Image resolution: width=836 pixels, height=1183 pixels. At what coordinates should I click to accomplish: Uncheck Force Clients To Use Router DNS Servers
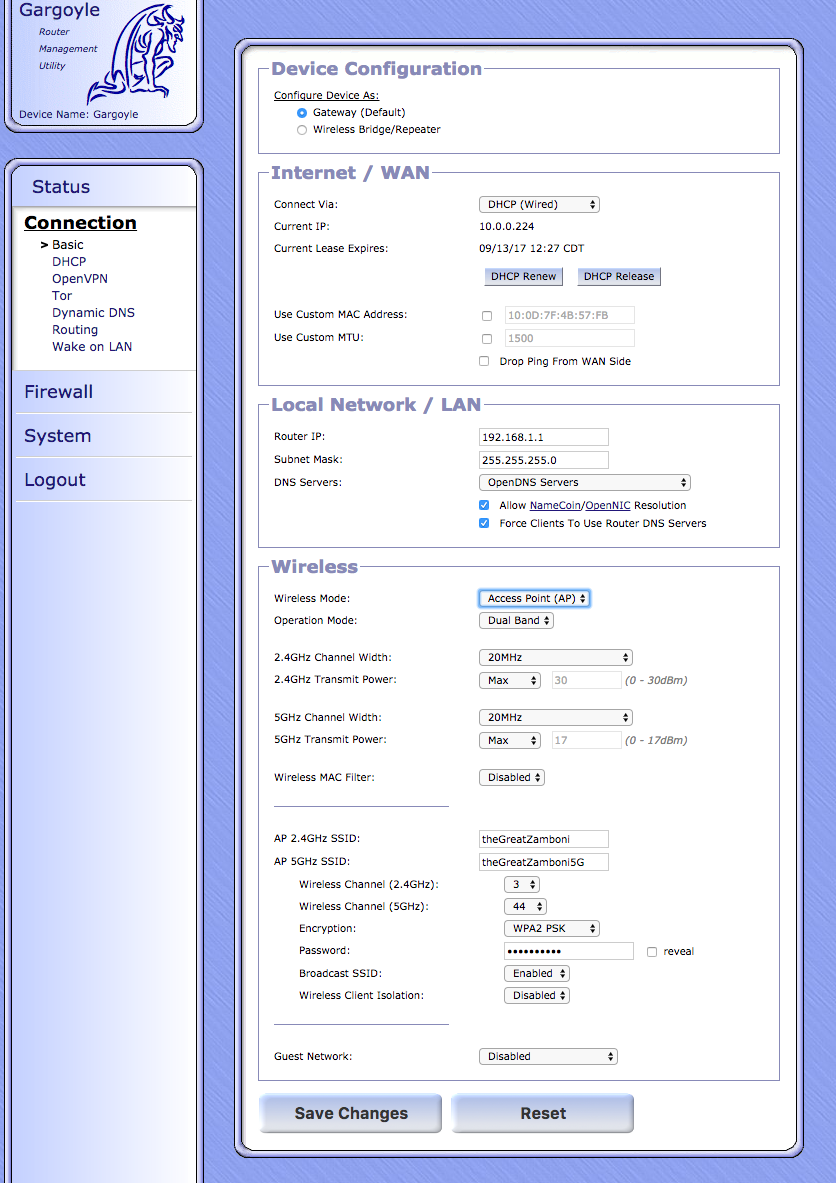click(484, 524)
